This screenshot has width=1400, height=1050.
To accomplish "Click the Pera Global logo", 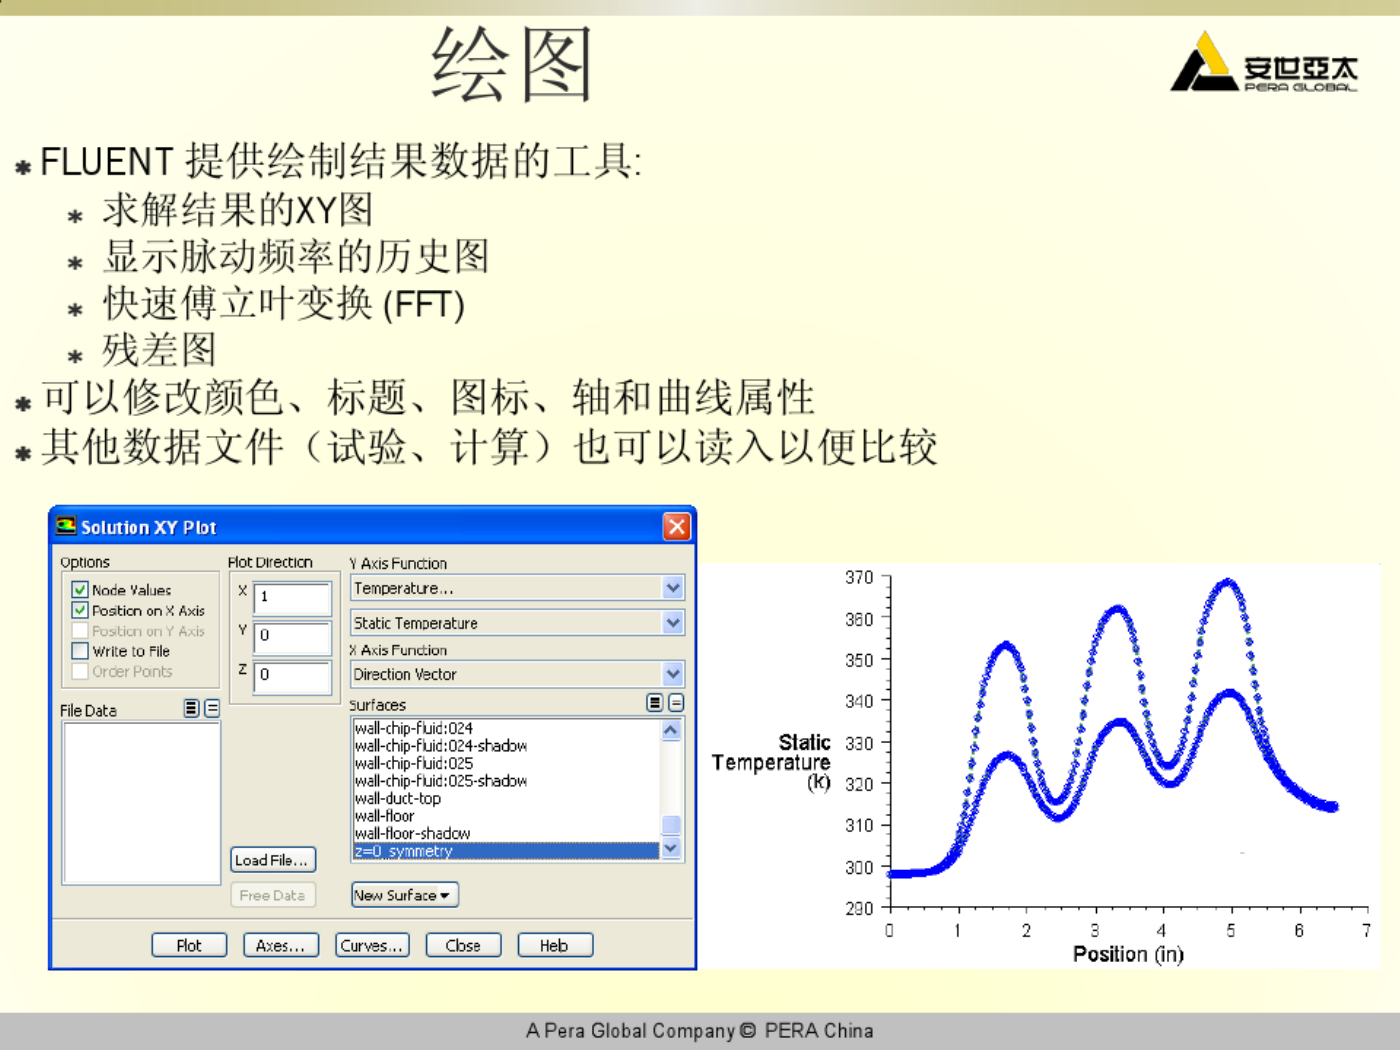I will click(x=1265, y=62).
